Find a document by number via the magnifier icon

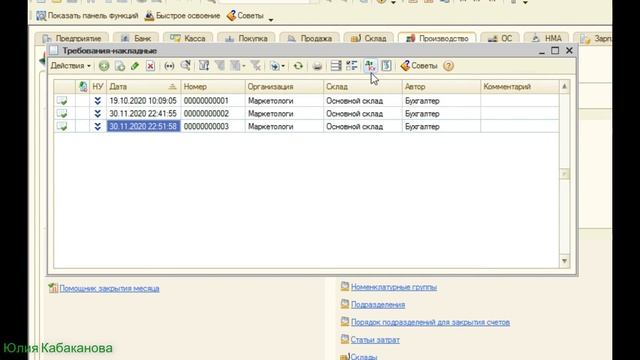[185, 66]
